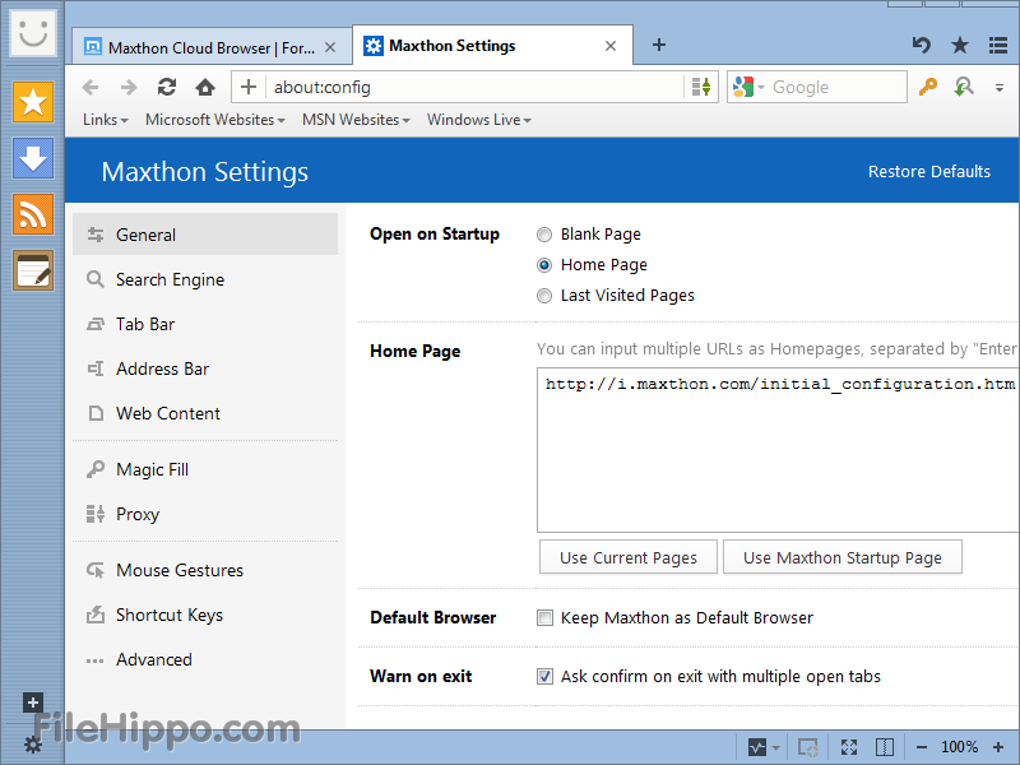Open the Favorites star sidebar icon
Screen dimensions: 1020x765
(x=33, y=102)
